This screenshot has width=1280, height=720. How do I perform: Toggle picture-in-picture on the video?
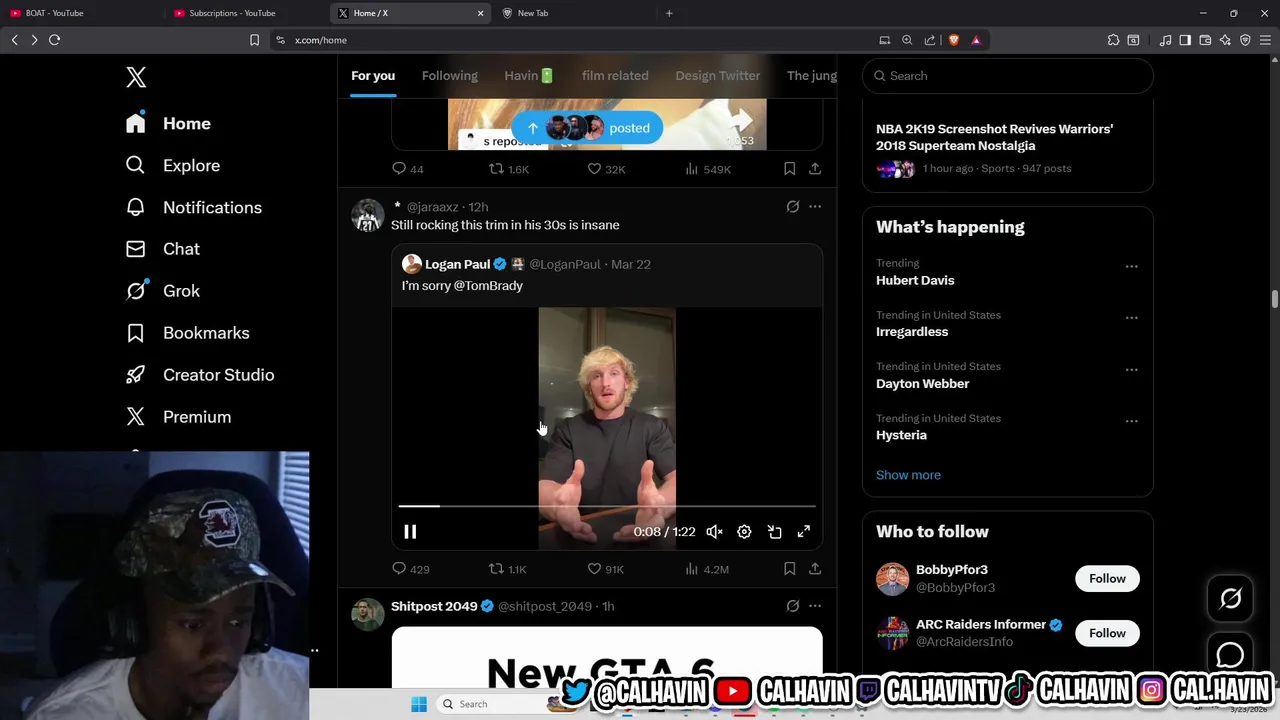click(774, 532)
